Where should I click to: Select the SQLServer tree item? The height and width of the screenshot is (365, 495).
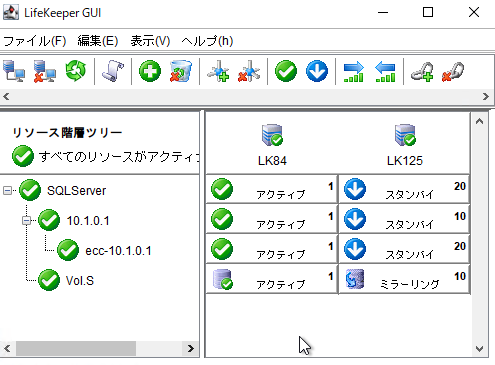76,191
